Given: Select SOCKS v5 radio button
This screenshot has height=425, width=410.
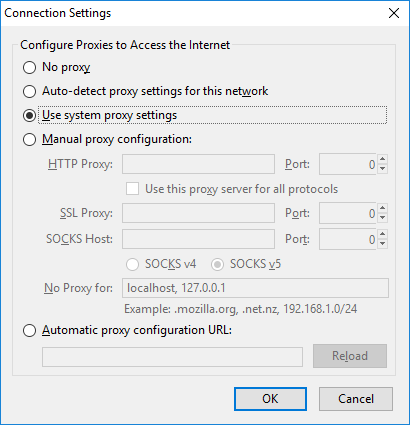Looking at the screenshot, I should click(217, 265).
